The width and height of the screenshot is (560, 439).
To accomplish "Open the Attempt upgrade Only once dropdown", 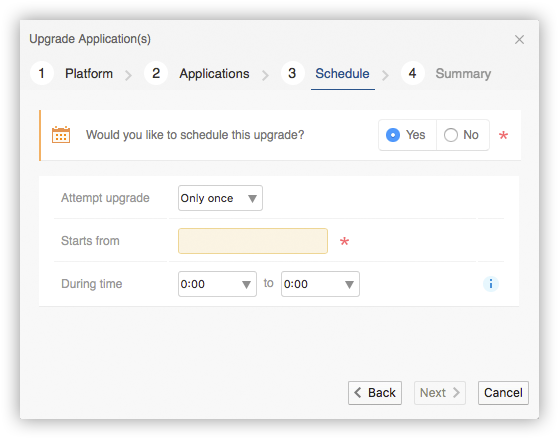I will [x=220, y=198].
